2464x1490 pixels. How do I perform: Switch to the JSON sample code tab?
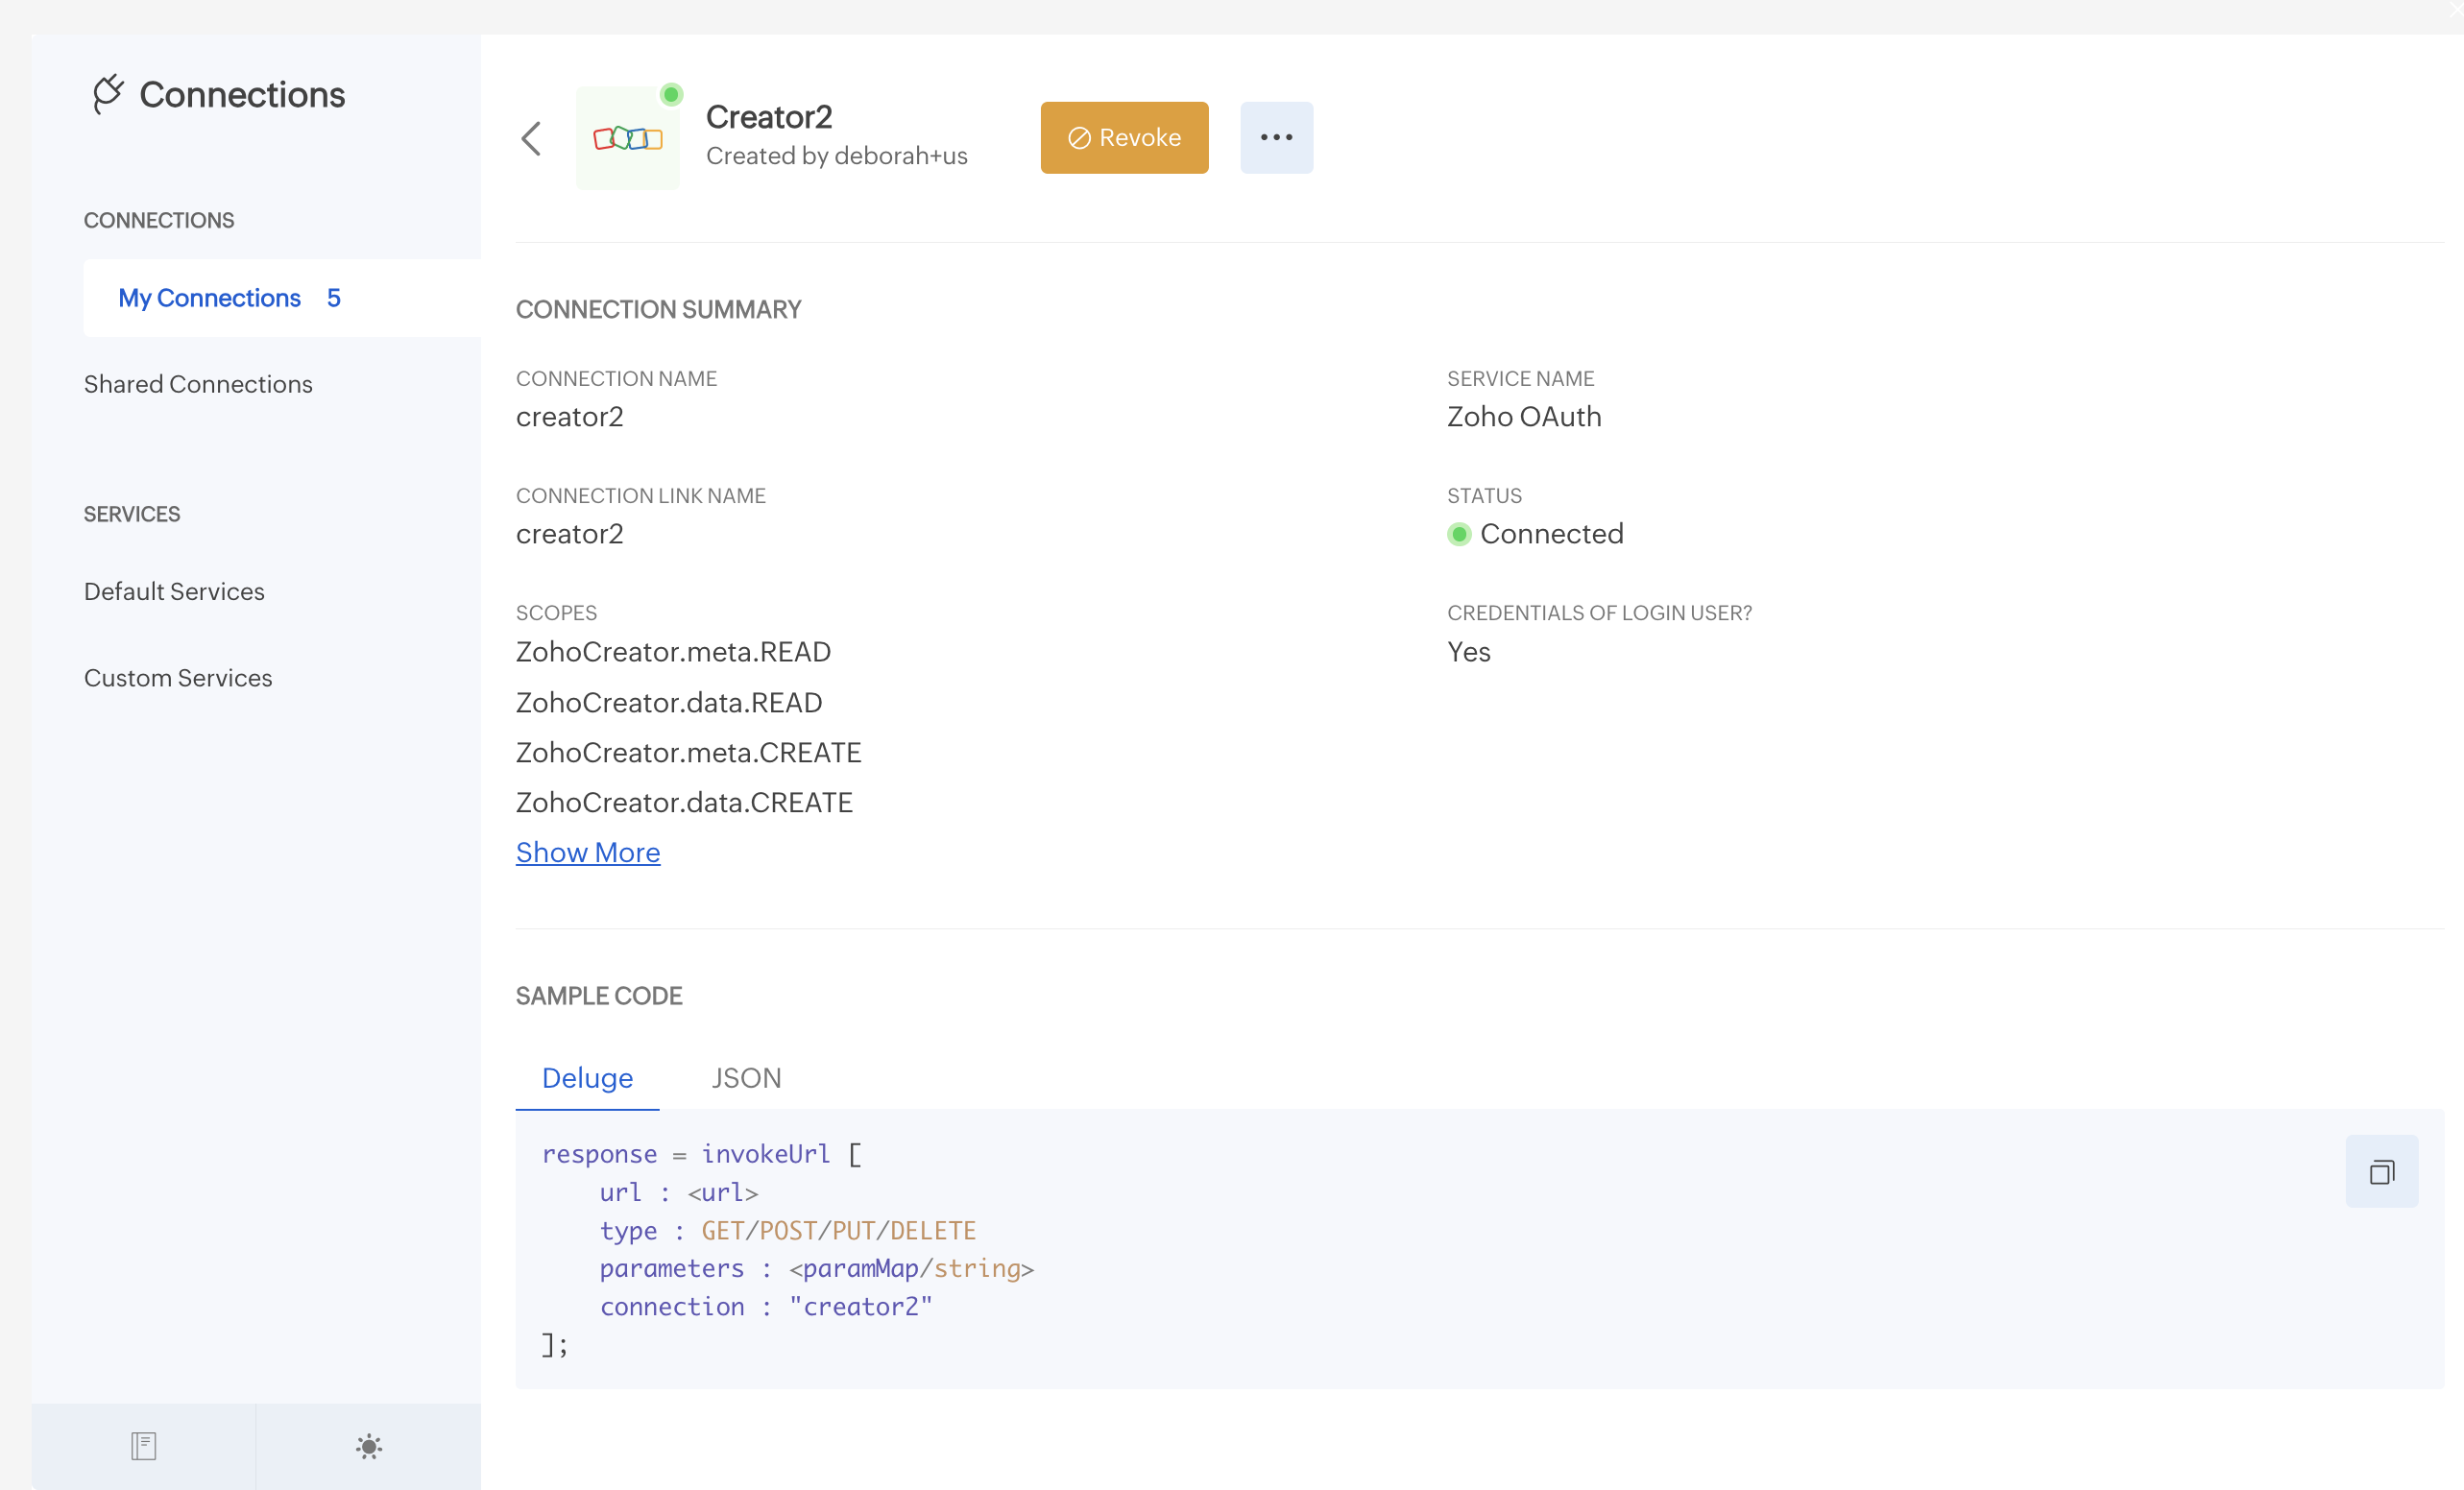[746, 1078]
